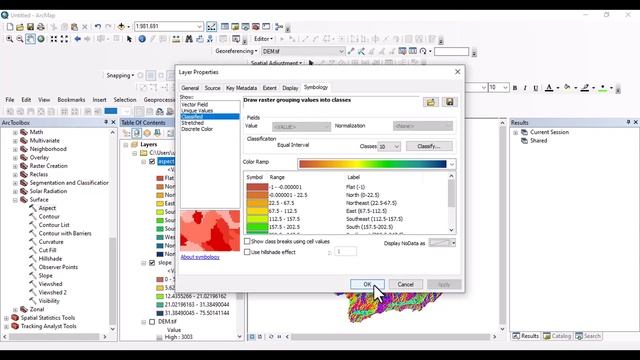Click Northeast (22.5-67.5) symbol swatch

point(257,203)
